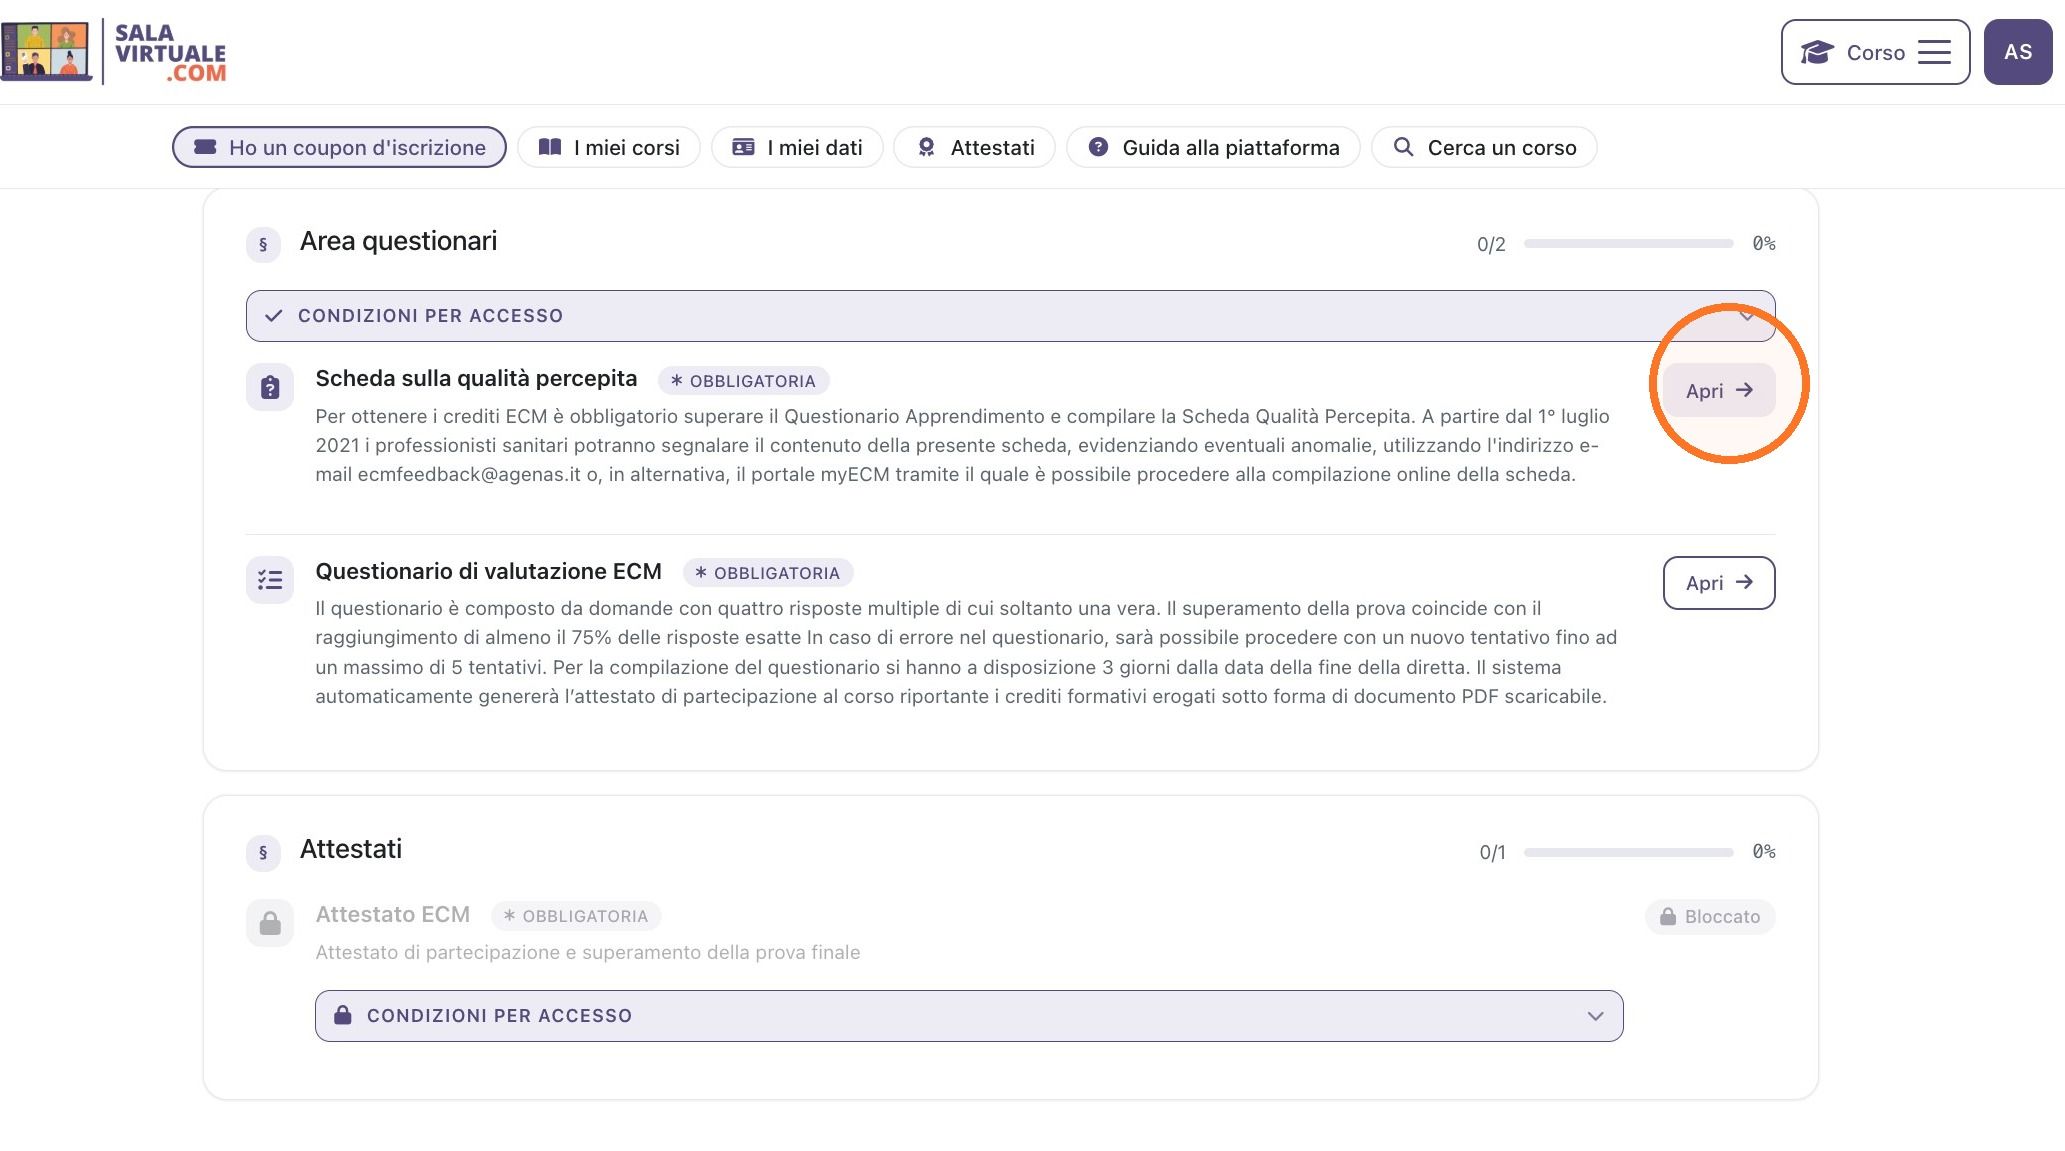
Task: Click the Obbligatoria badge on Questionario ECM
Action: 768,573
